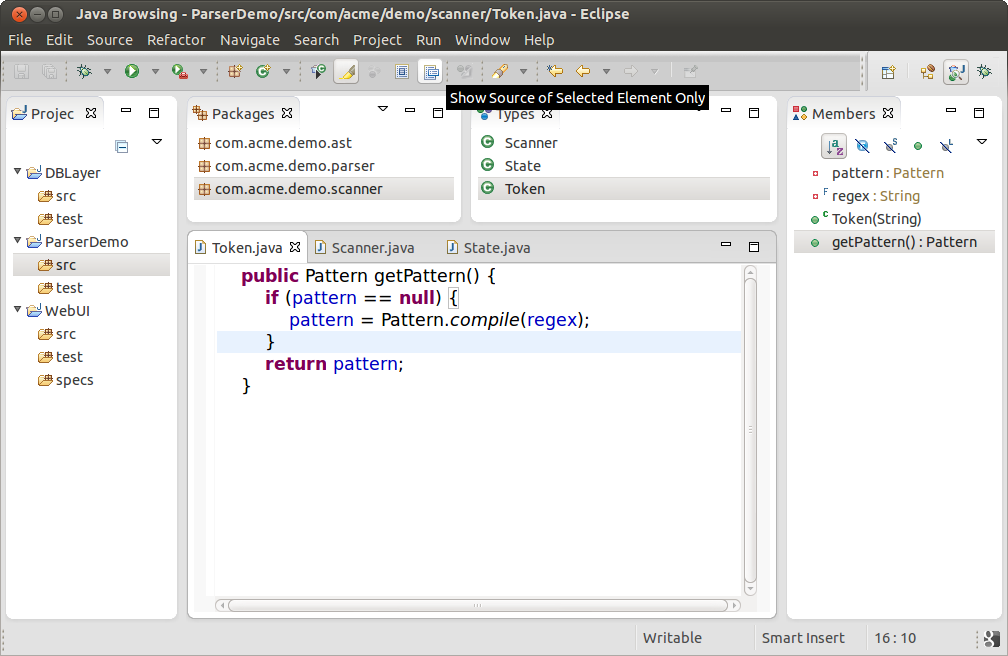Collapse the WebUI project node
Screen dimensions: 1008x656
tap(18, 310)
